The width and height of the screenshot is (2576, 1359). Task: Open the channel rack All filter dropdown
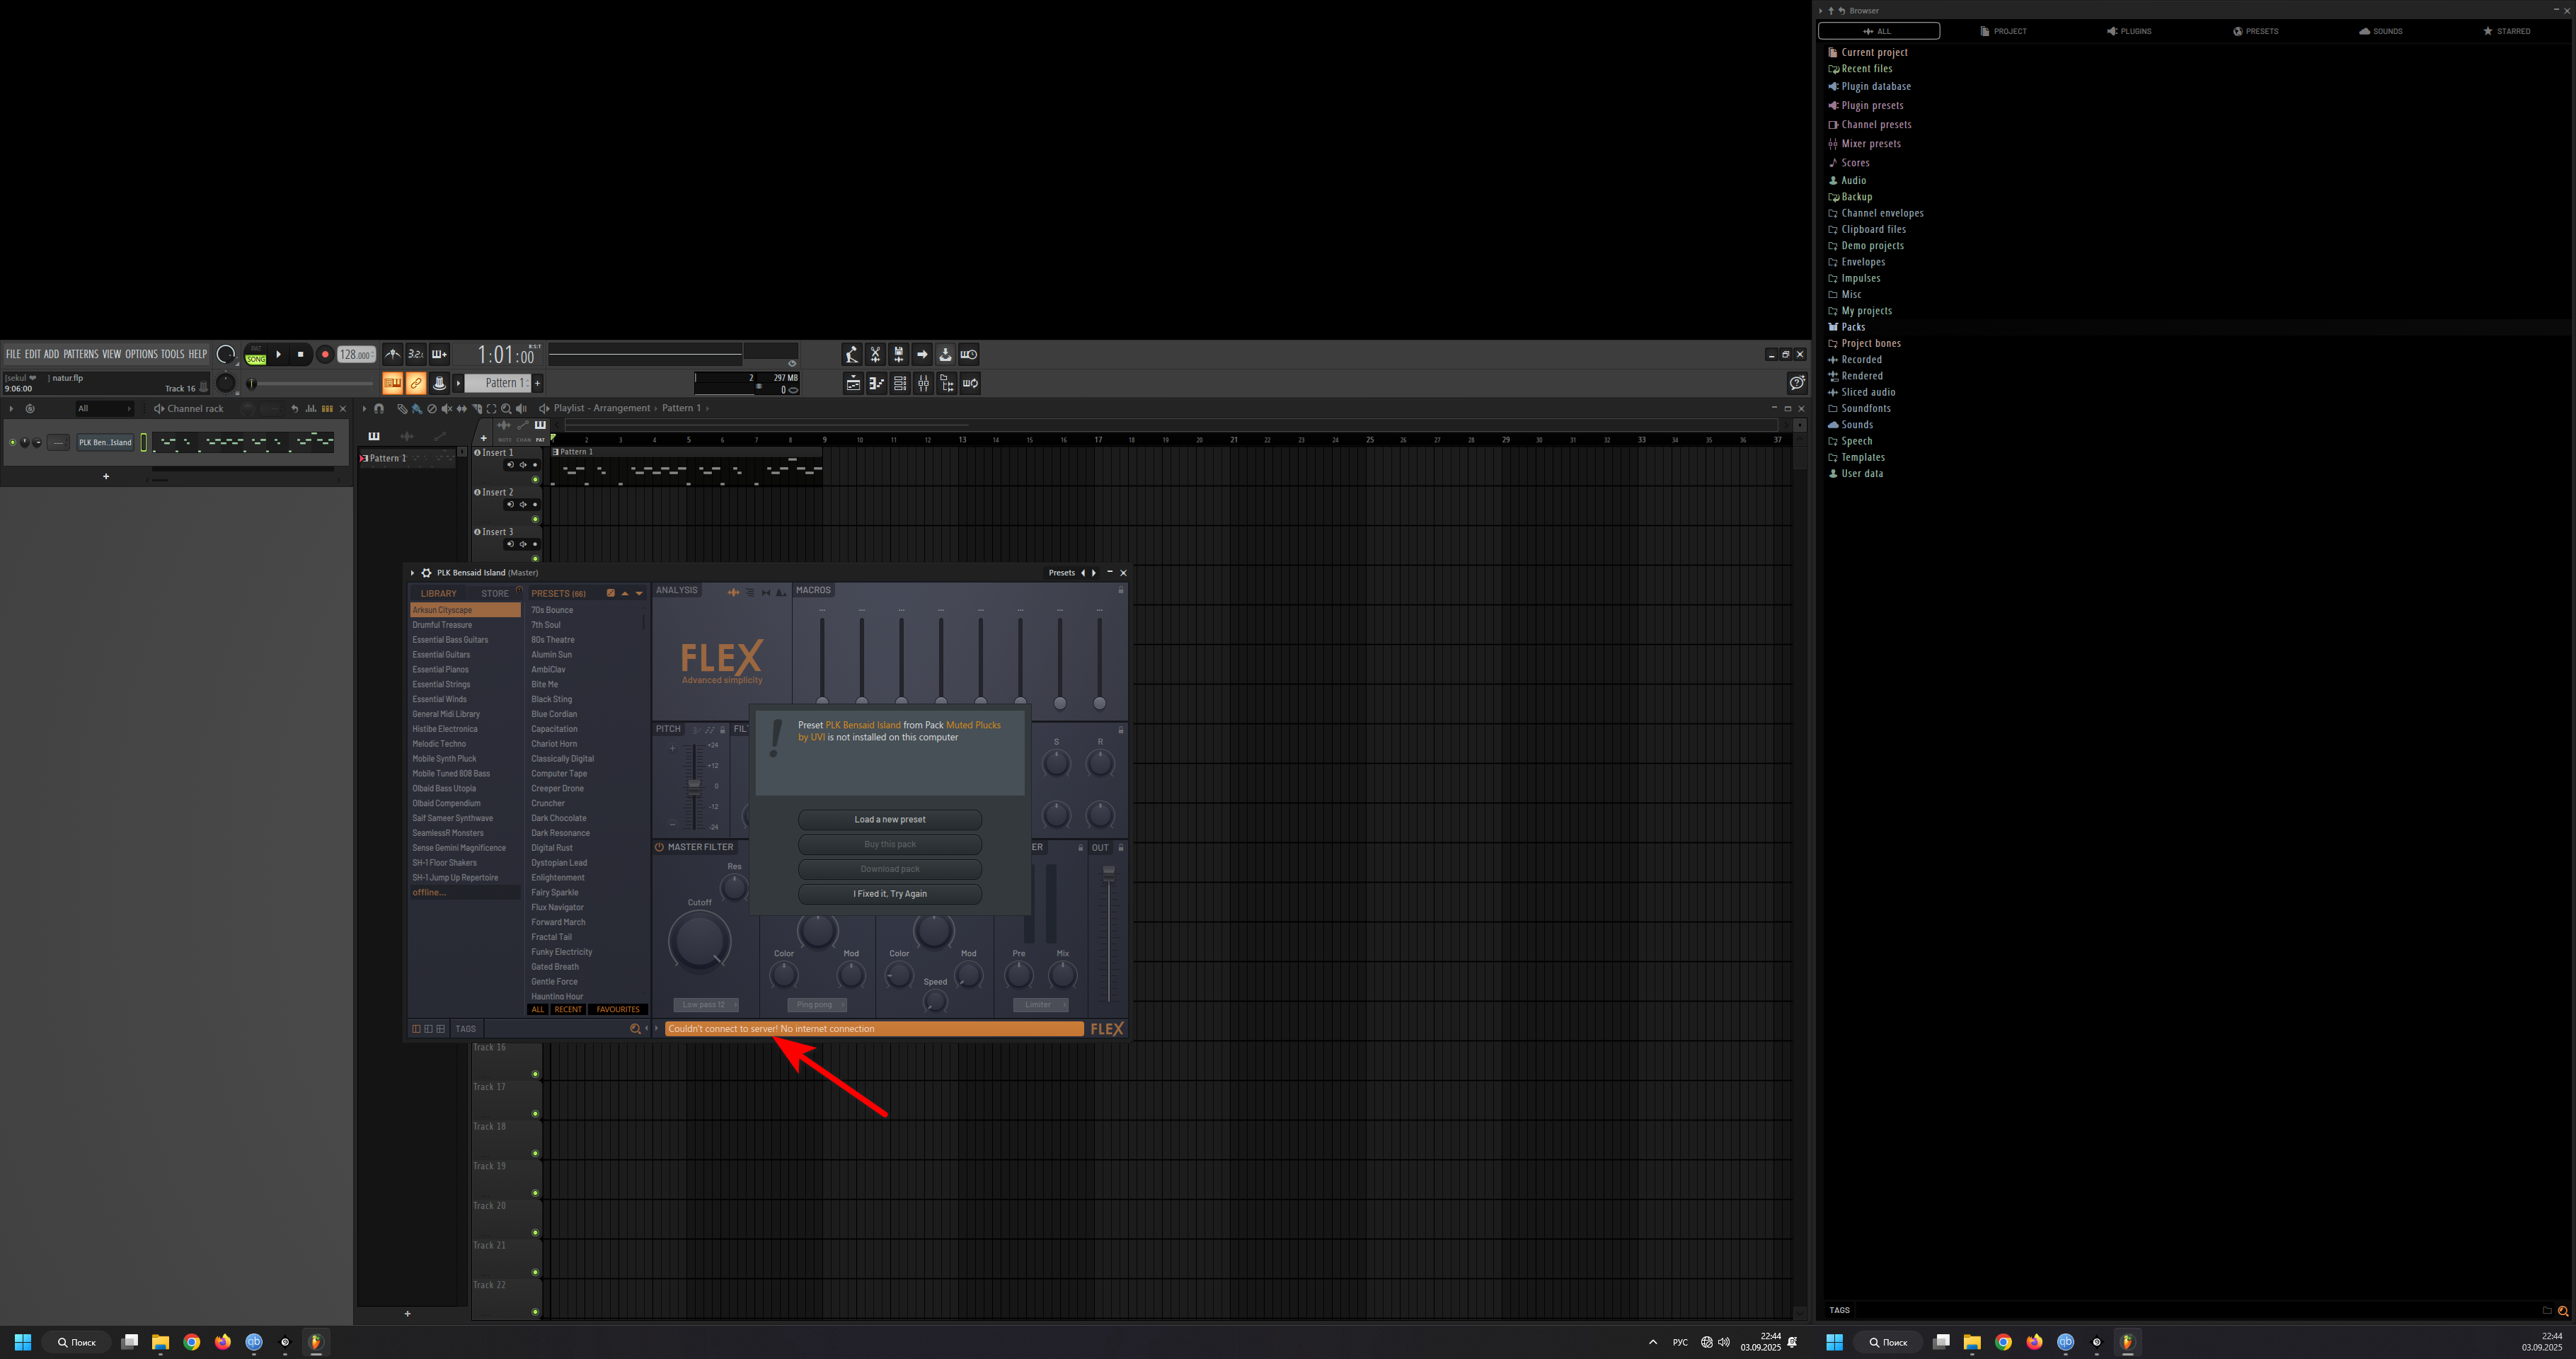click(x=104, y=408)
